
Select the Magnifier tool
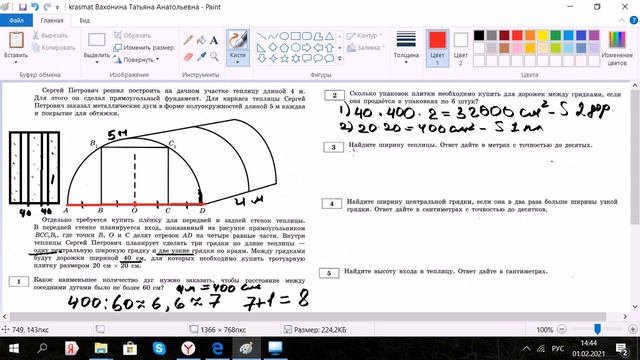[x=214, y=57]
